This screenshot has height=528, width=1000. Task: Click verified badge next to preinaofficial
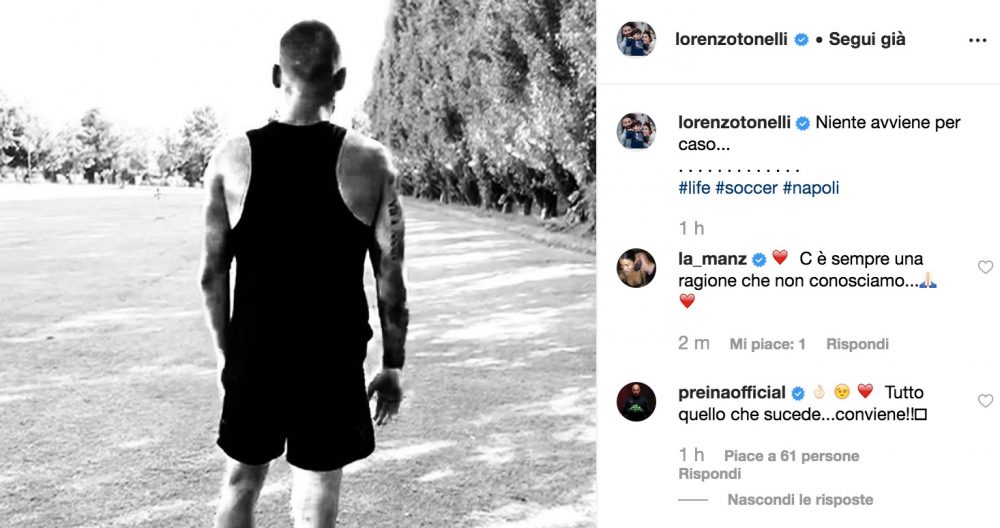[798, 393]
